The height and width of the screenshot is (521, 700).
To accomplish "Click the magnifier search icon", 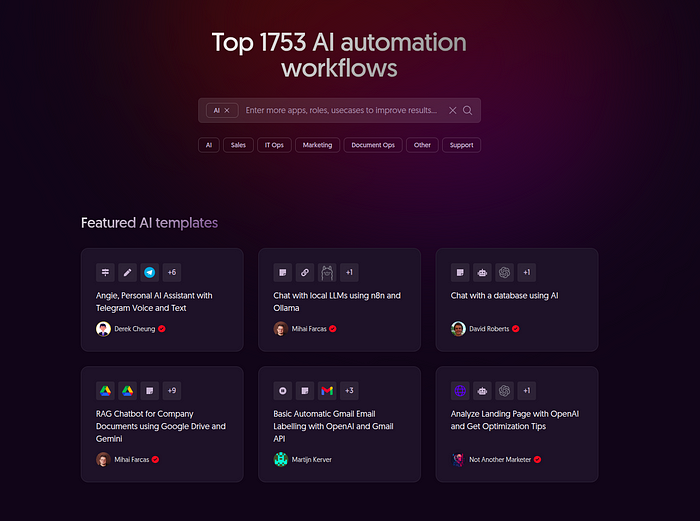I will pos(467,110).
